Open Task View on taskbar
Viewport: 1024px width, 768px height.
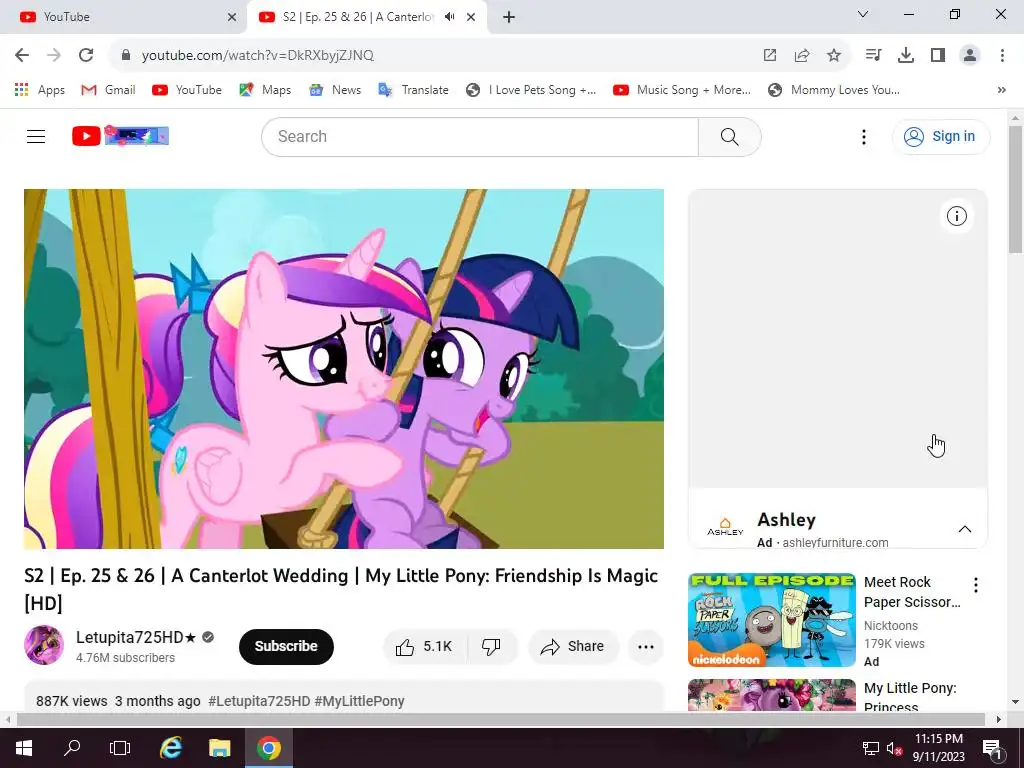120,748
